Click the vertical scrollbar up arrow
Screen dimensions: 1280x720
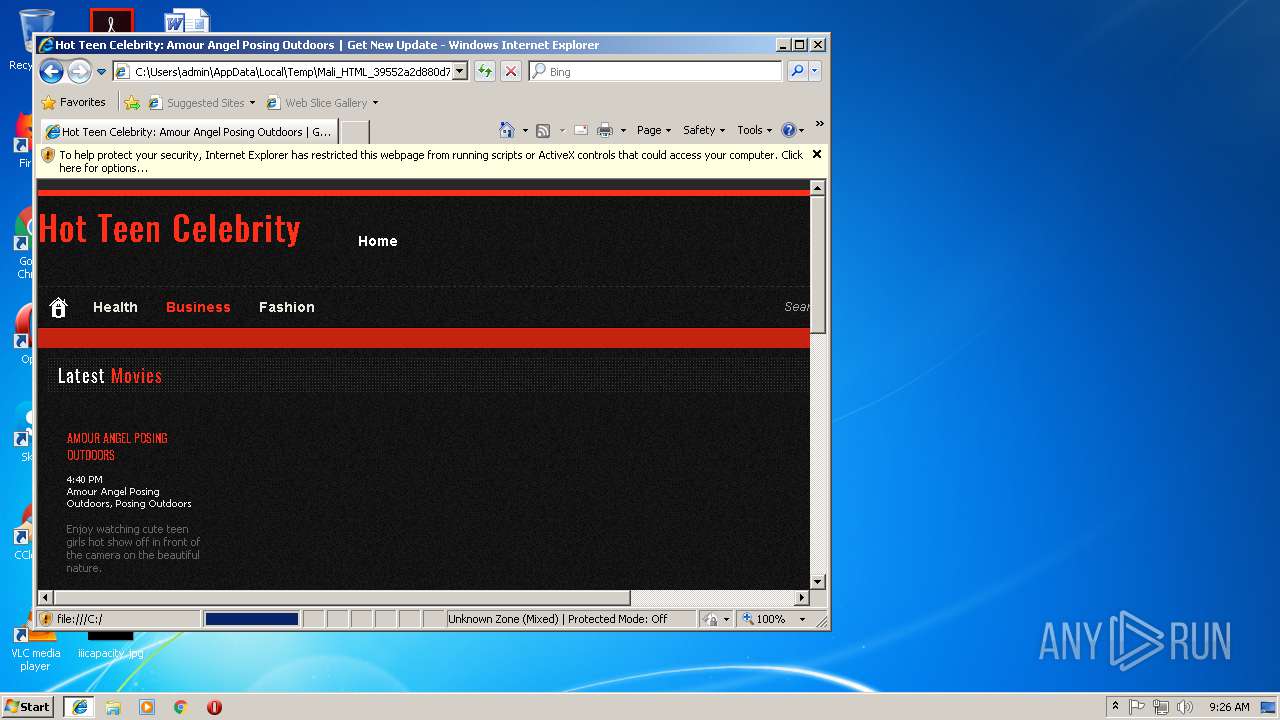pyautogui.click(x=818, y=188)
